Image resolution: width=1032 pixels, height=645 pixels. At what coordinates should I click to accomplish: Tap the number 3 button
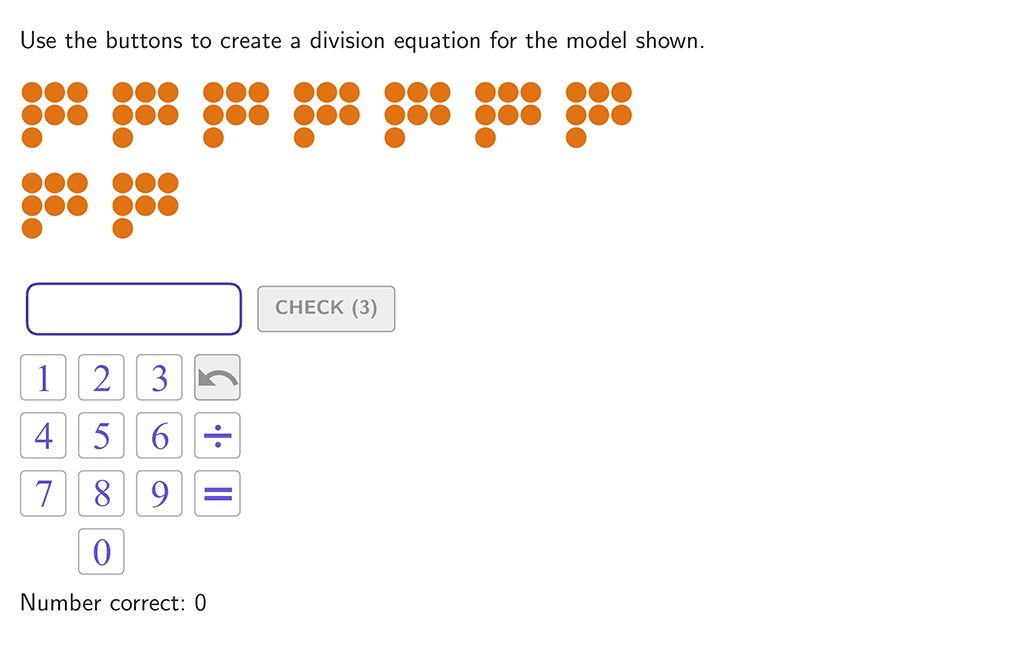(159, 377)
